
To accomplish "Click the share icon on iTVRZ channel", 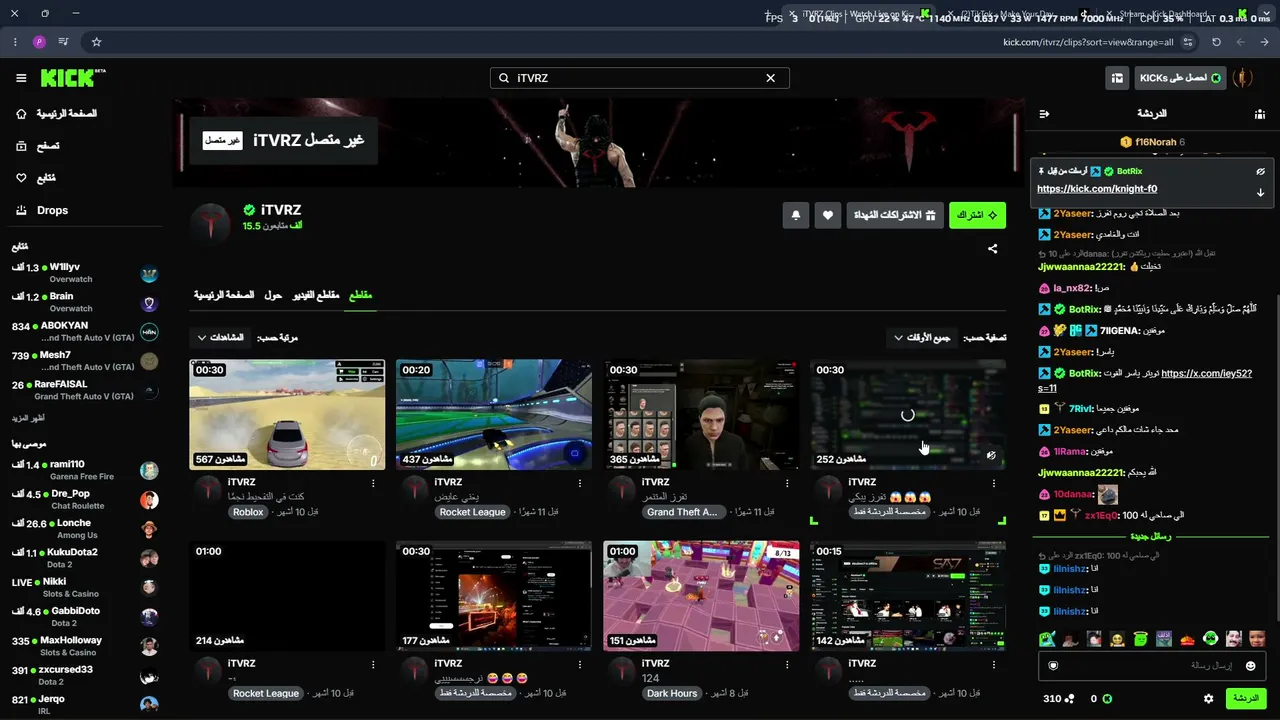I will [x=992, y=249].
